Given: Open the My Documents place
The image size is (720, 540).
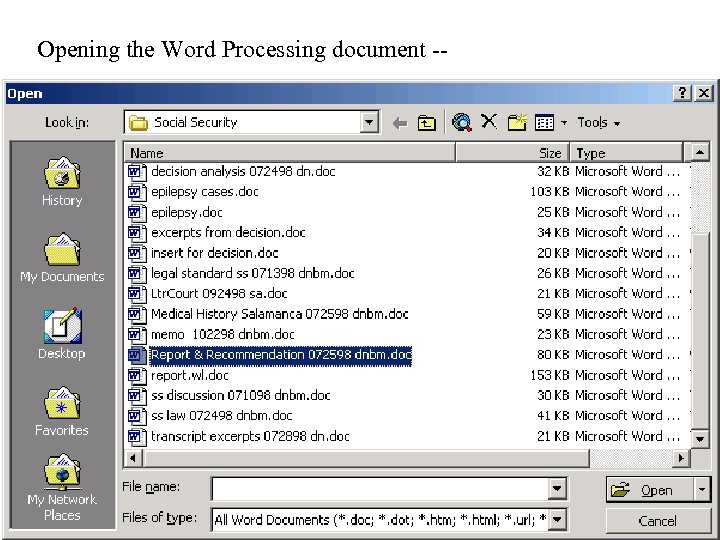Looking at the screenshot, I should (62, 258).
